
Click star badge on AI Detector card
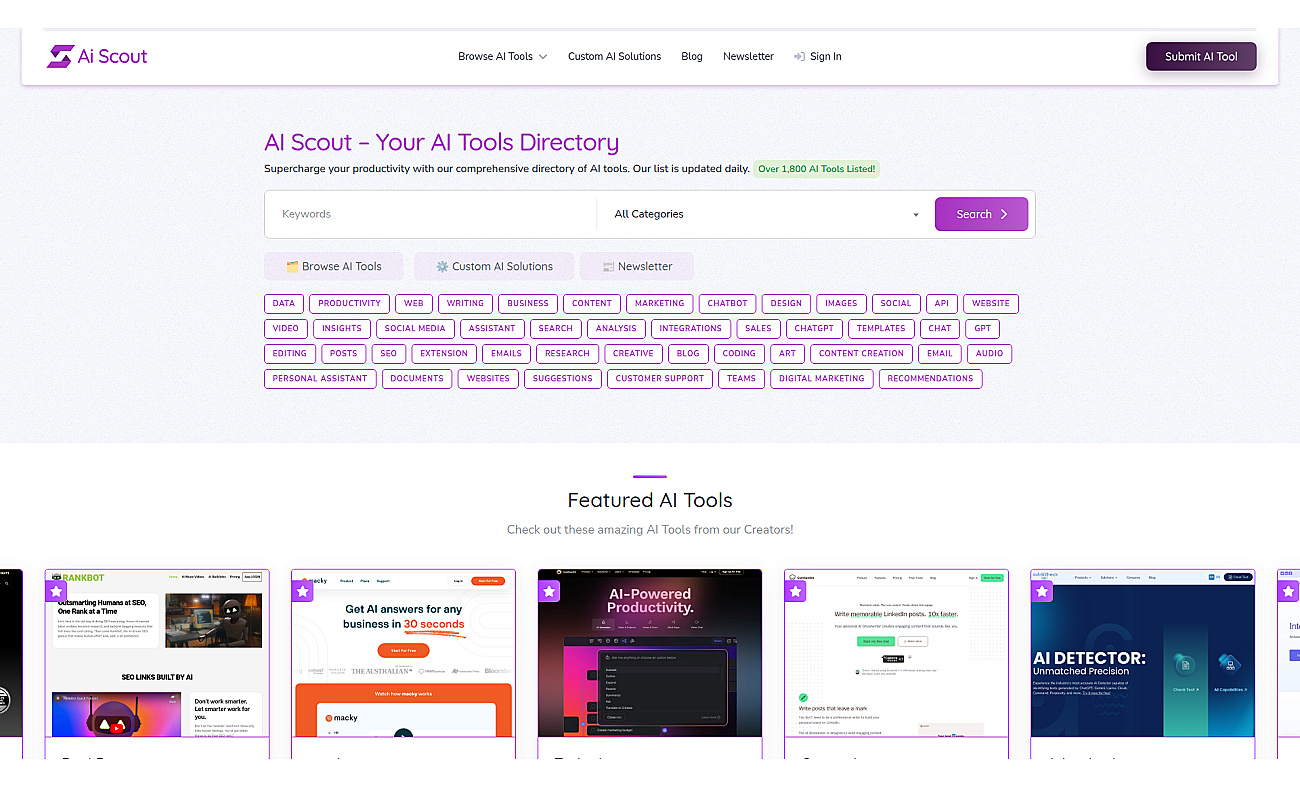coord(1043,591)
